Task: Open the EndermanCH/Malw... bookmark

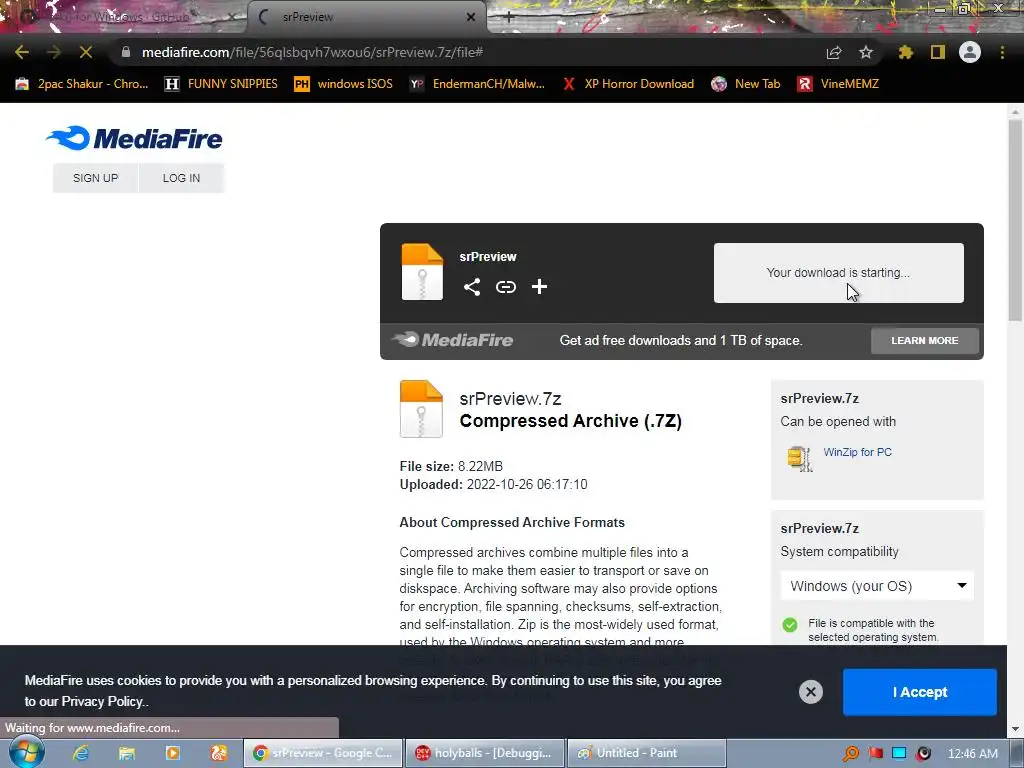Action: tap(477, 84)
